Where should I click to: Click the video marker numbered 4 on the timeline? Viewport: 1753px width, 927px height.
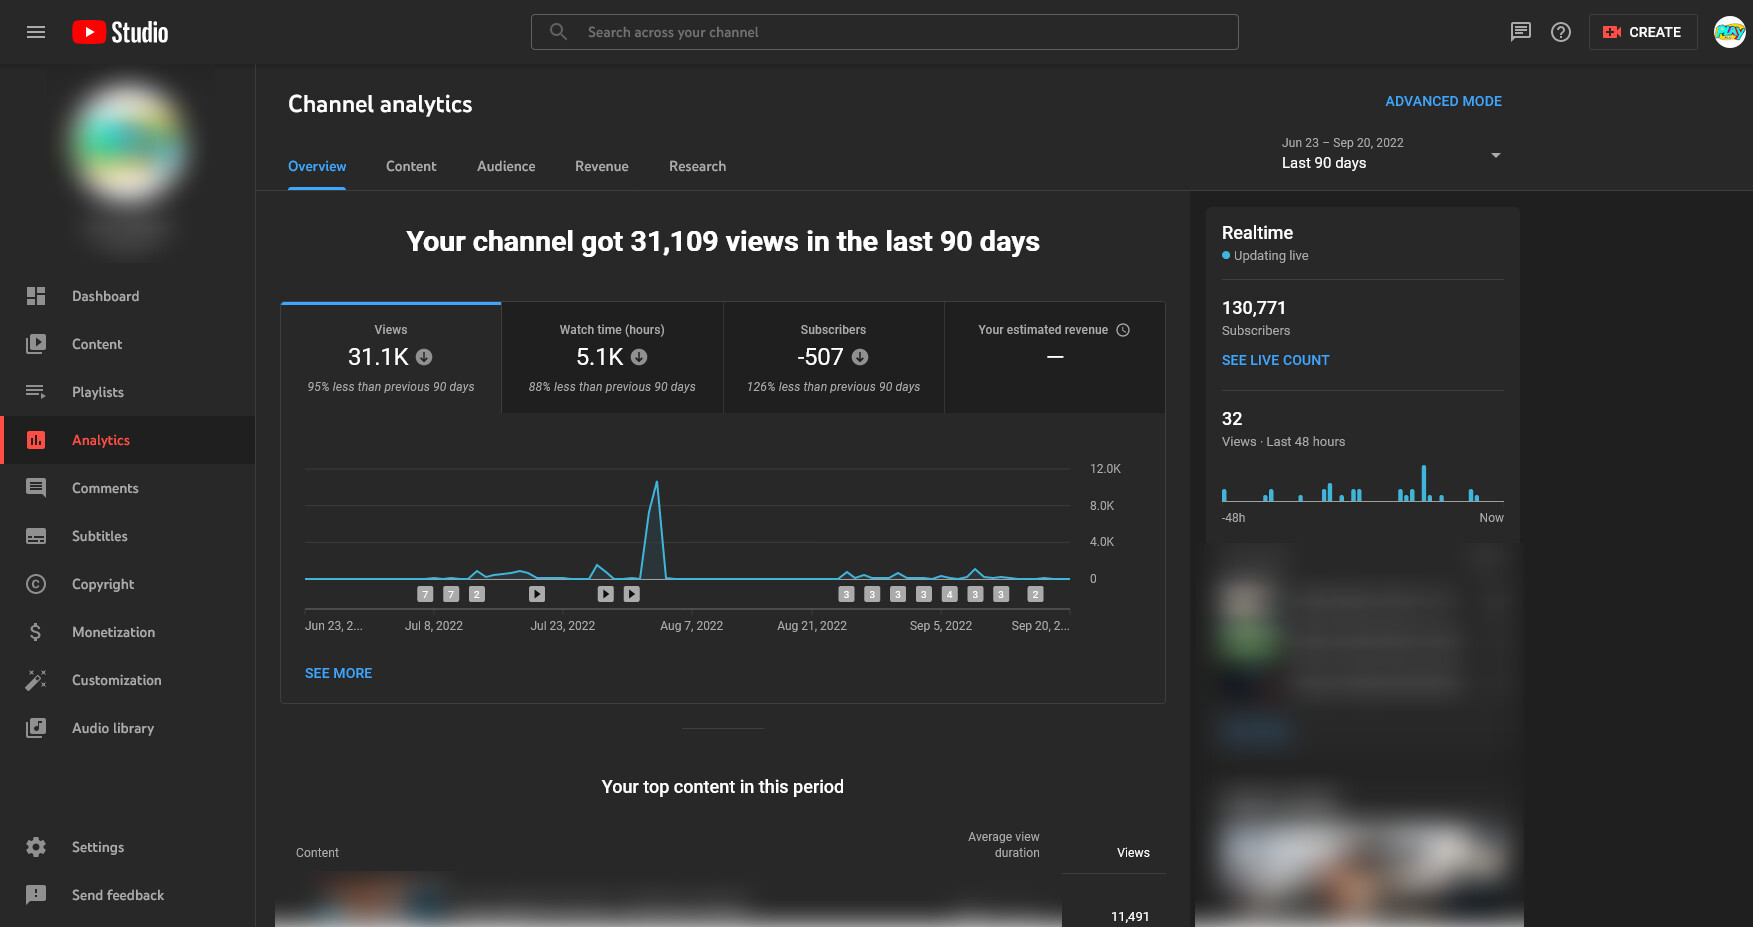949,594
